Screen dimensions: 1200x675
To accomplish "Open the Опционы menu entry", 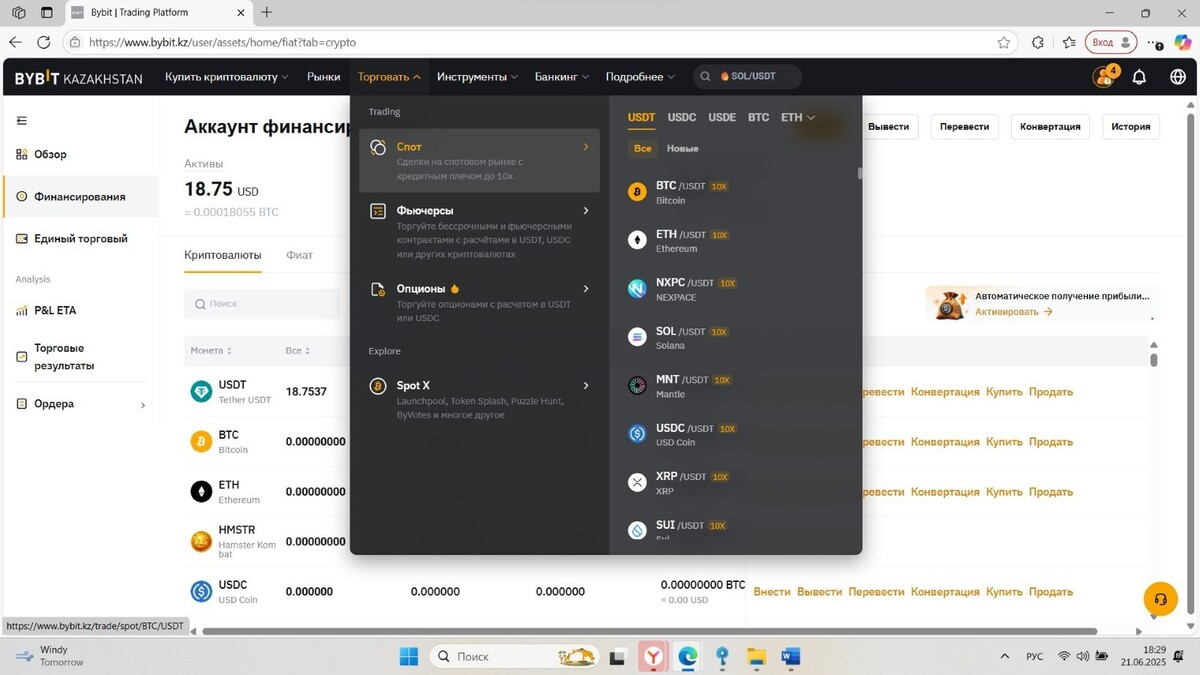I will [x=479, y=302].
